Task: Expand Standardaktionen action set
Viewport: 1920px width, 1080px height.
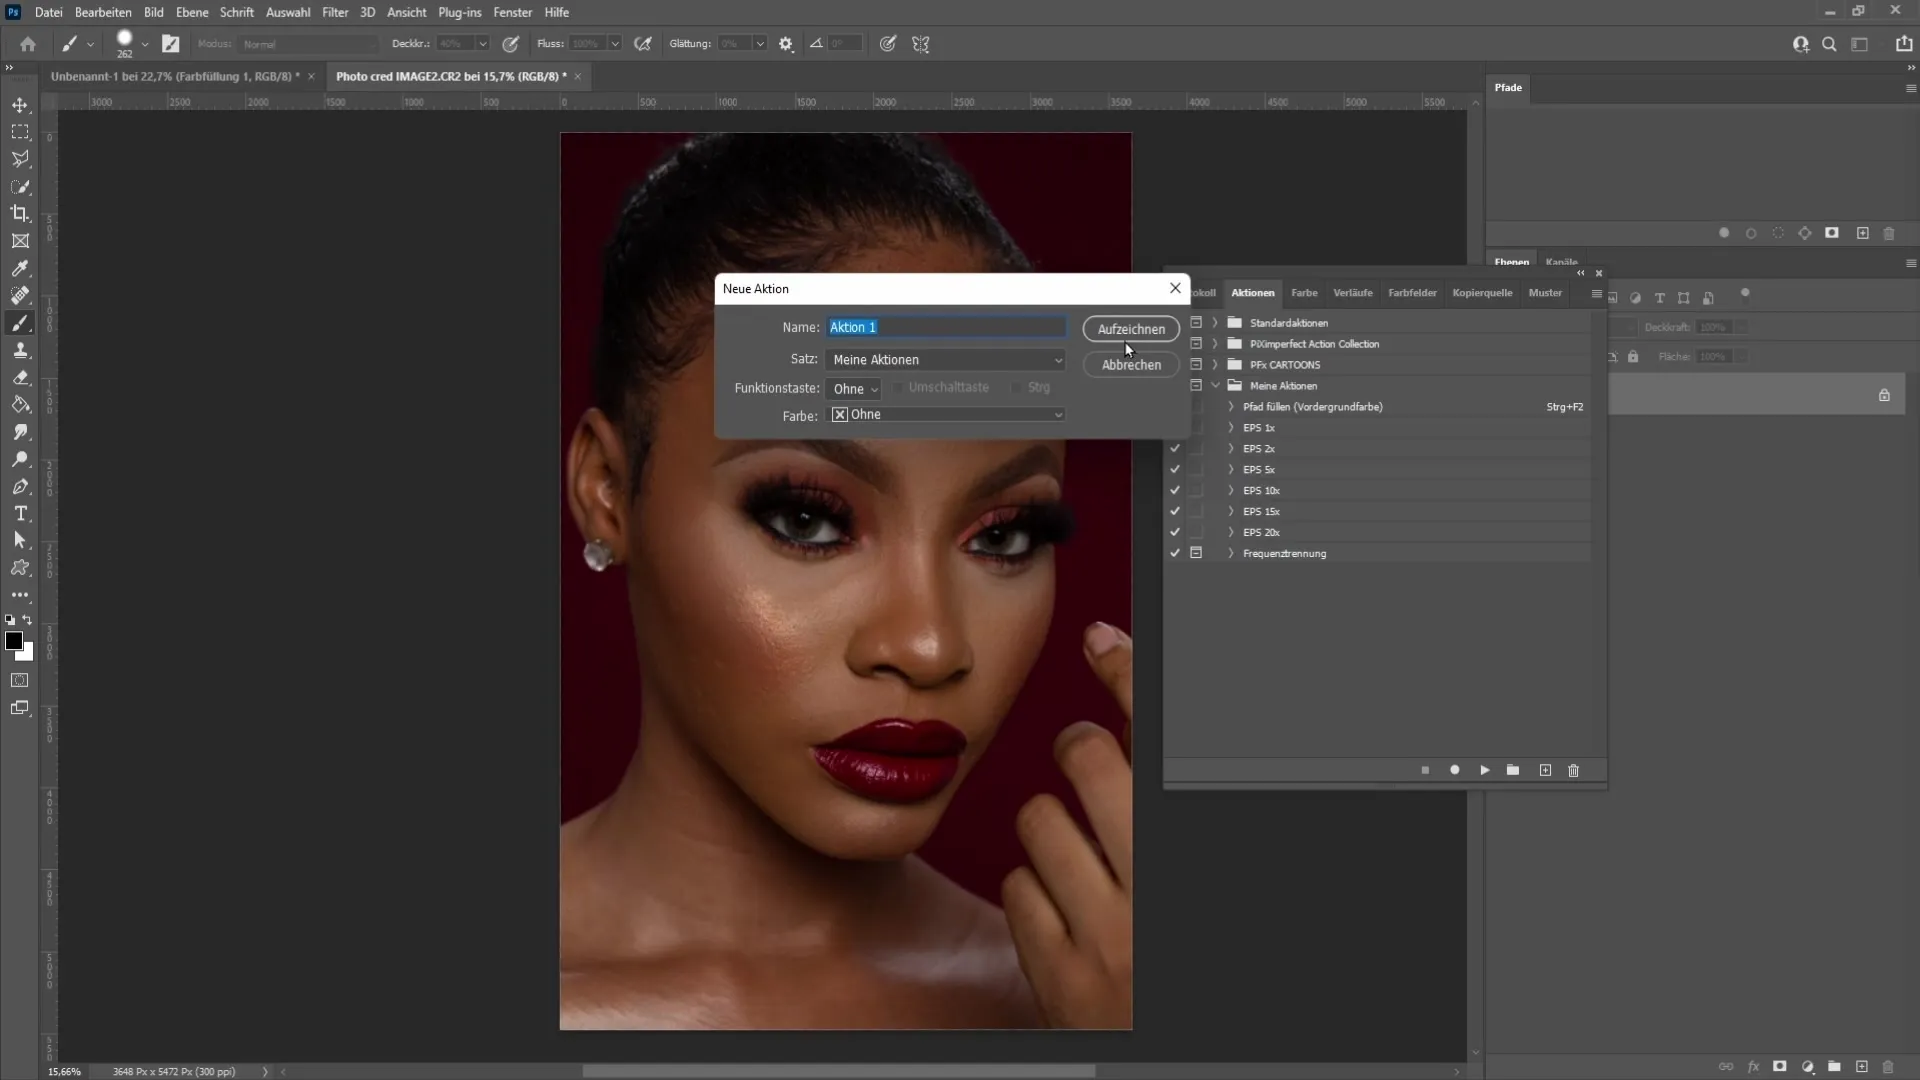Action: click(x=1216, y=323)
